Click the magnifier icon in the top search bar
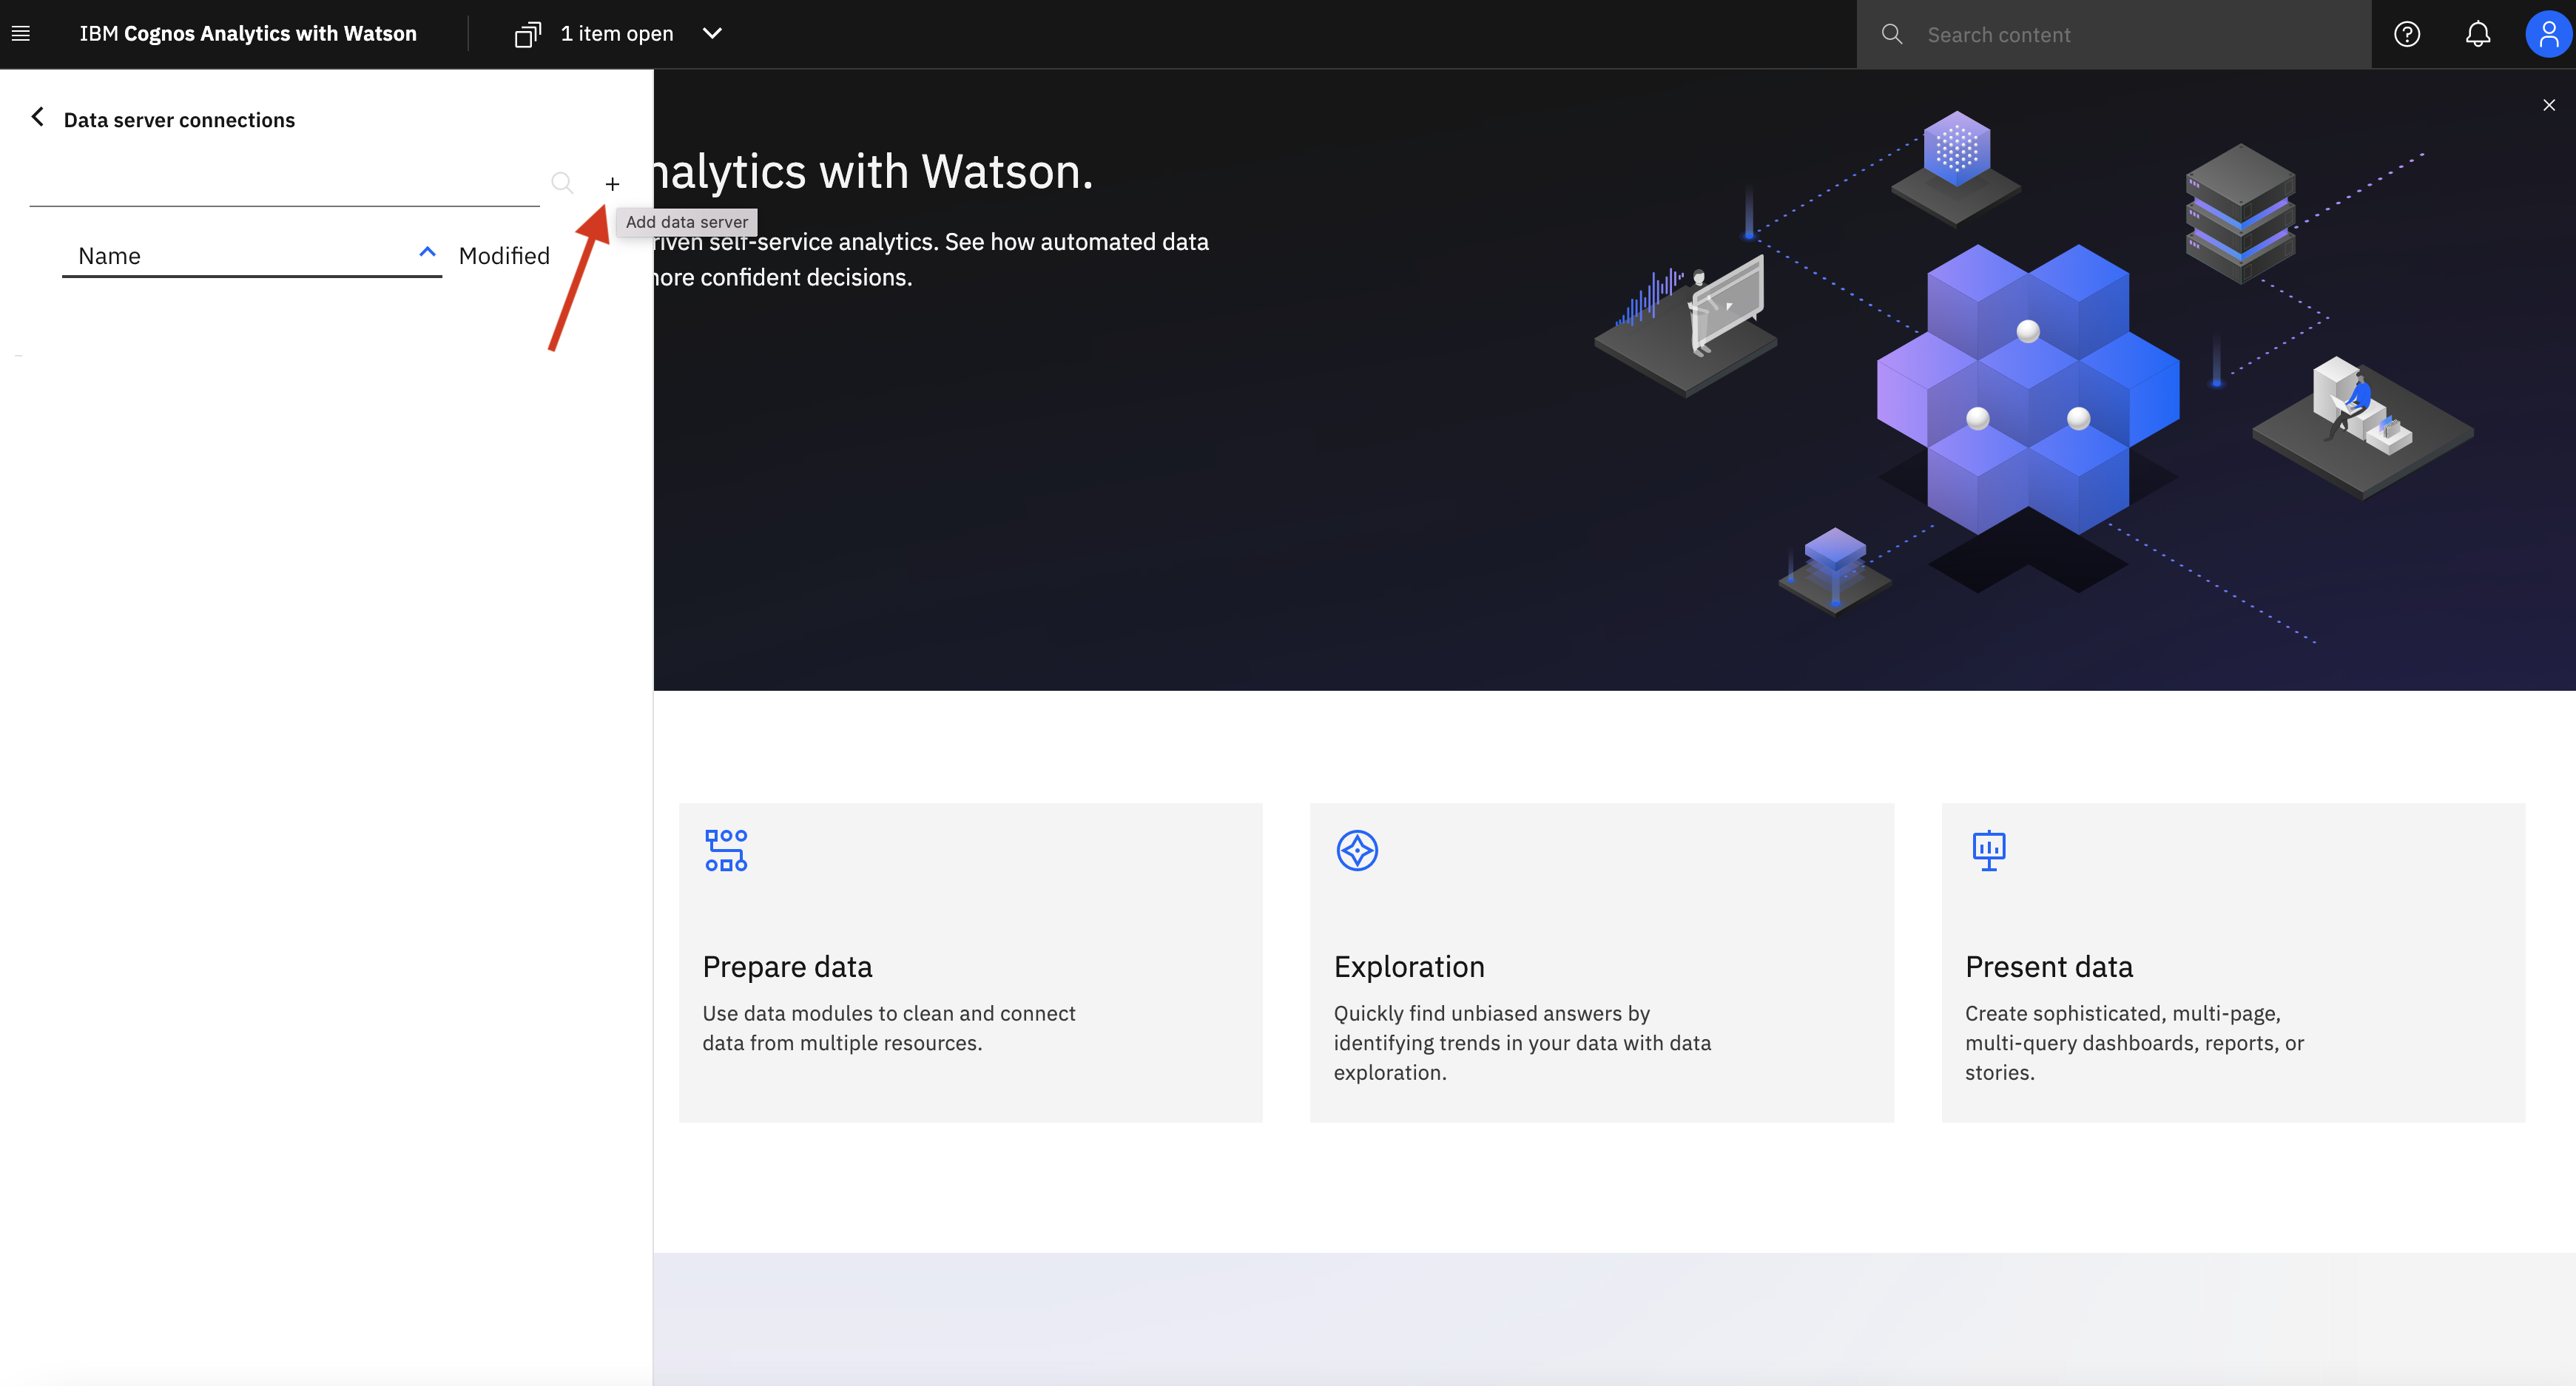Screen dimensions: 2576x1386 [x=1892, y=35]
